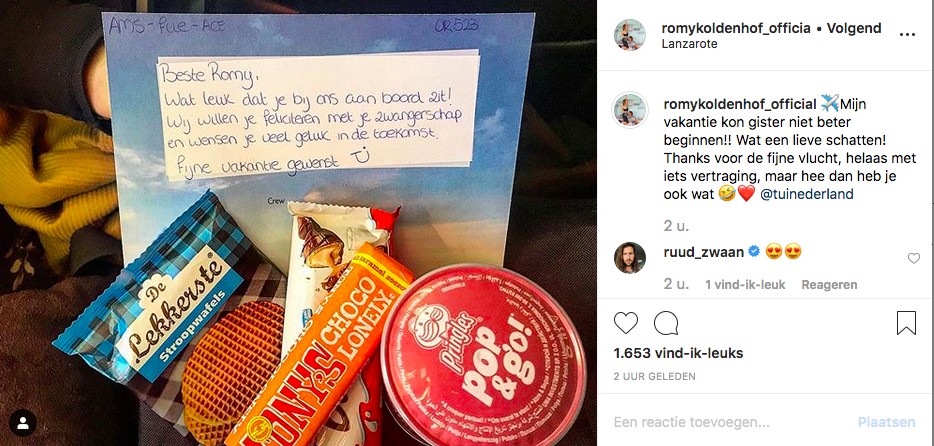The width and height of the screenshot is (934, 446).
Task: Click the caption's avatar of romykoldenhof_official
Action: [x=630, y=110]
